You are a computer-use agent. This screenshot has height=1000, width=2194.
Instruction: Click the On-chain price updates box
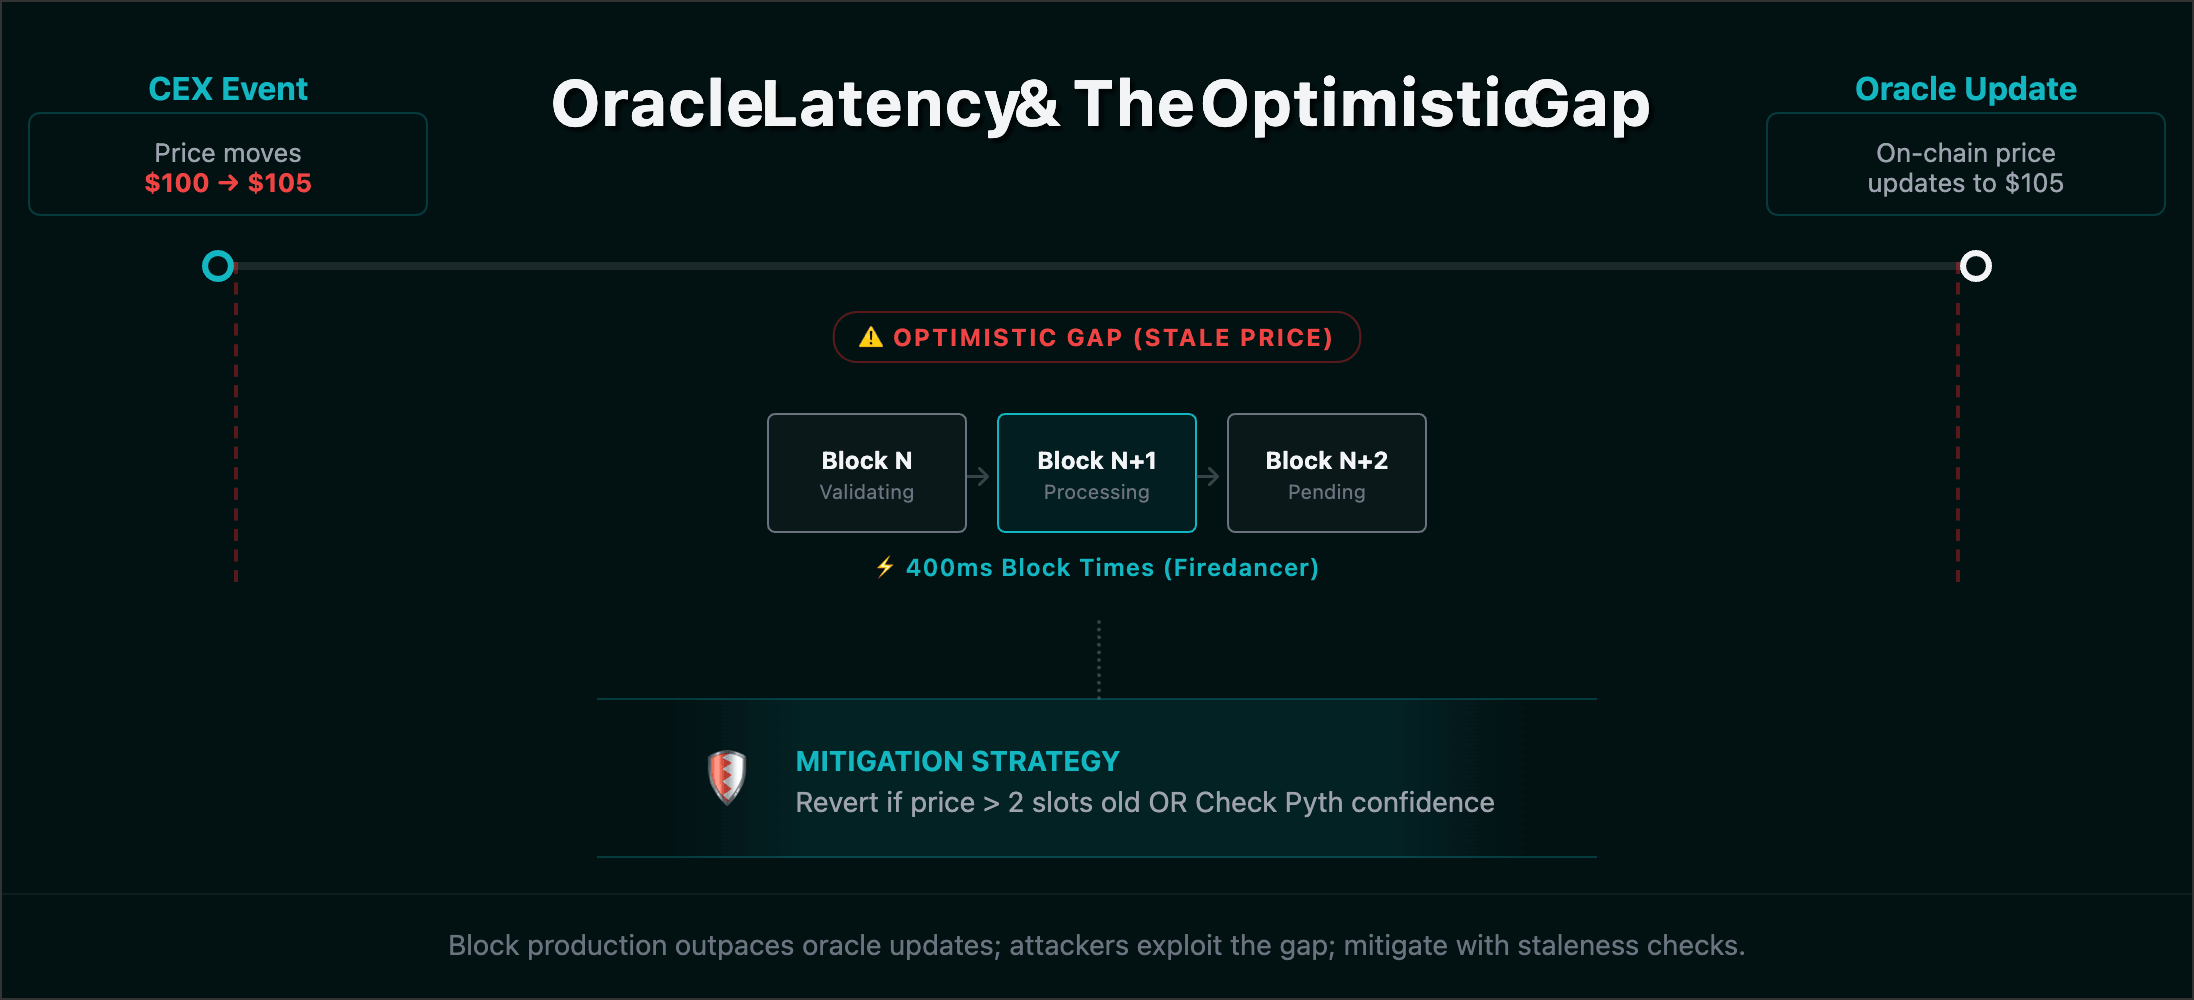click(1965, 166)
